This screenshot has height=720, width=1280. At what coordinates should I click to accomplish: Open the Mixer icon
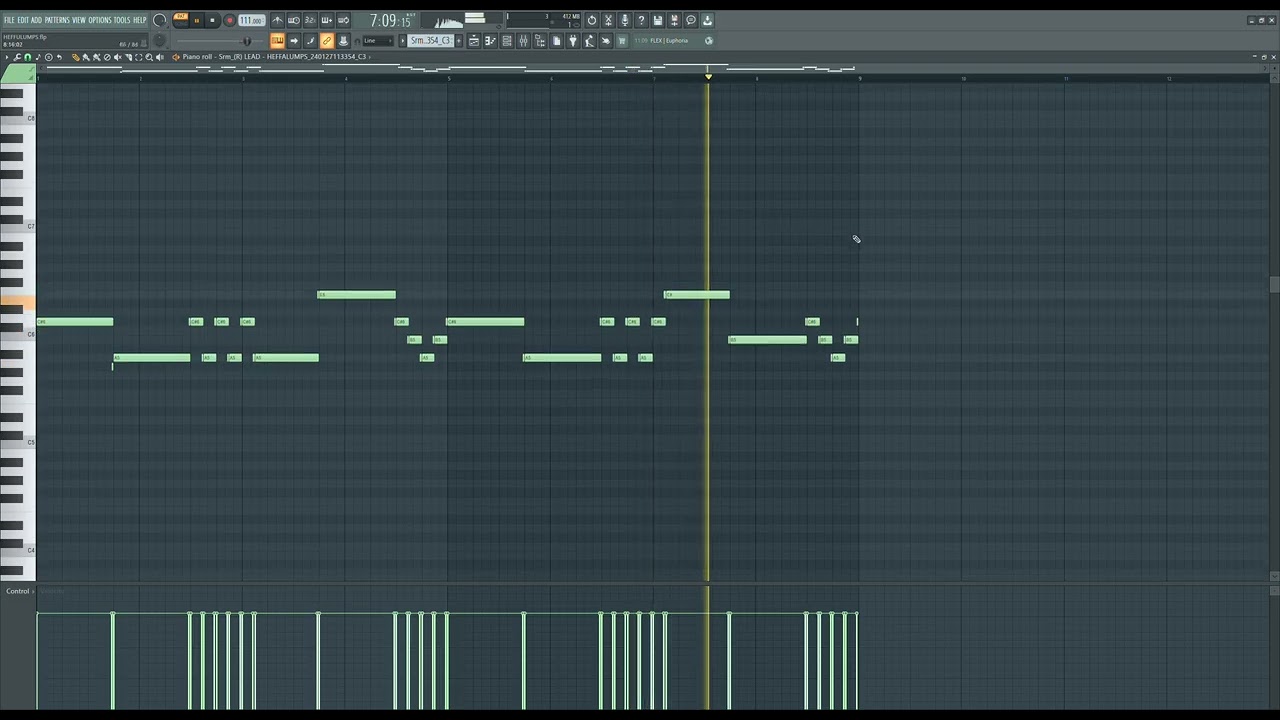(x=524, y=41)
